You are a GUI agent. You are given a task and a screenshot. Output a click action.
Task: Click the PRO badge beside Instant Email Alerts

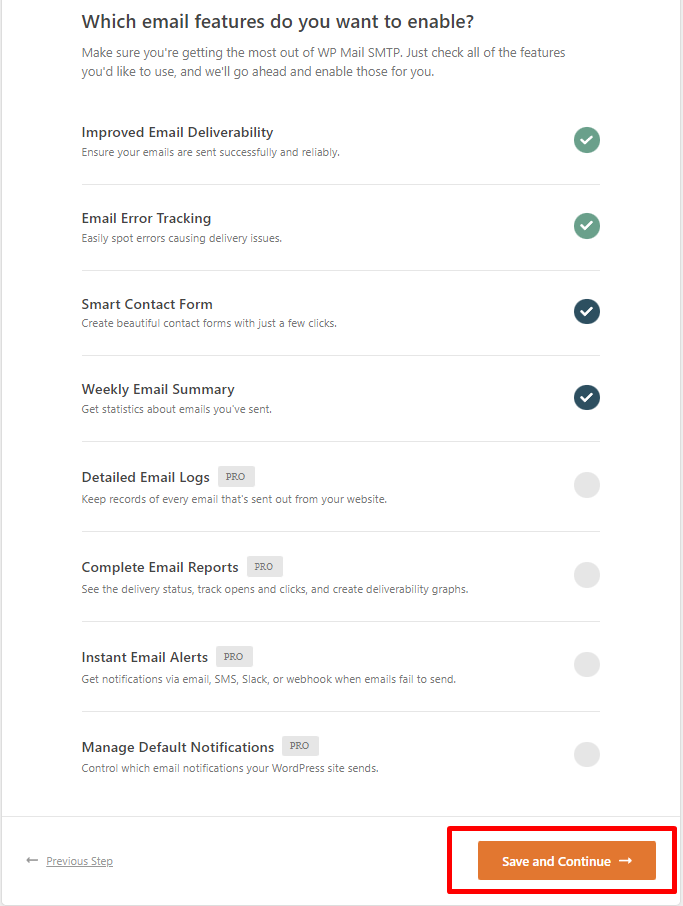coord(234,657)
